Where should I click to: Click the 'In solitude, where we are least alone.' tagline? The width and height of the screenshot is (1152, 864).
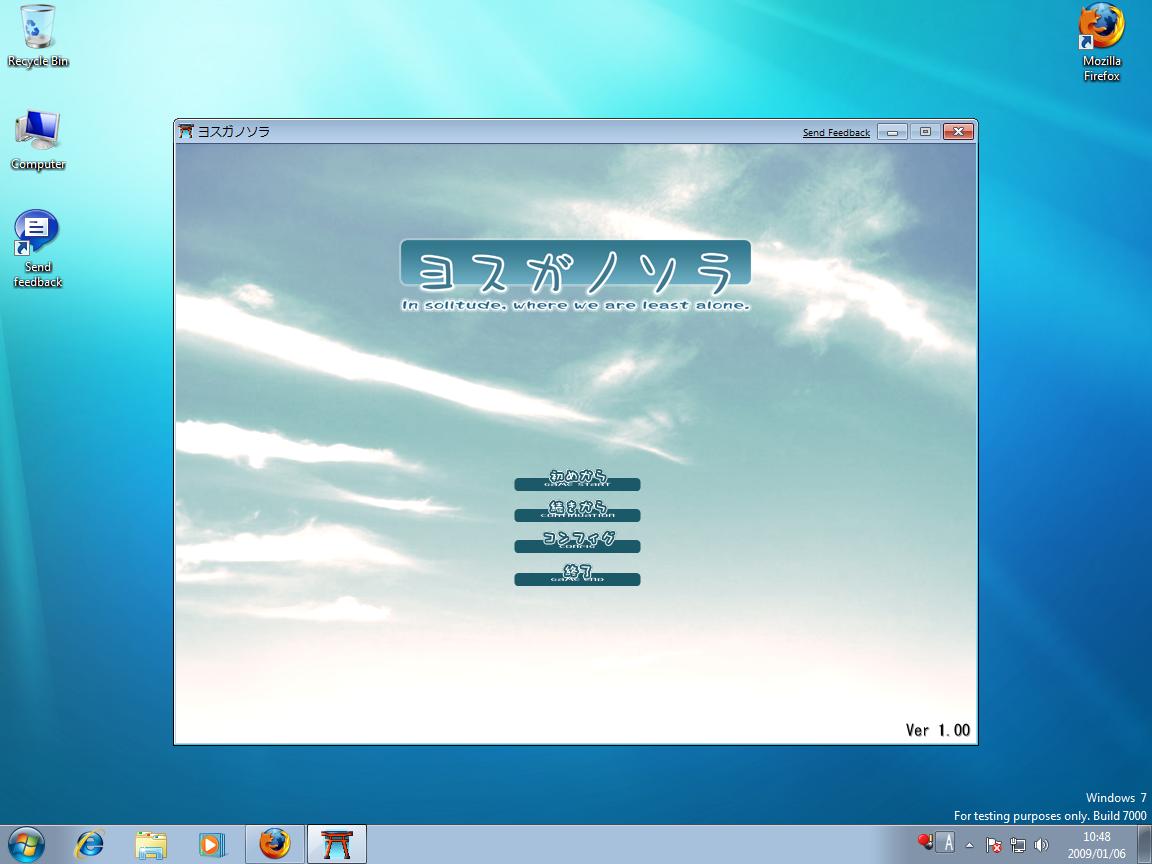click(575, 305)
